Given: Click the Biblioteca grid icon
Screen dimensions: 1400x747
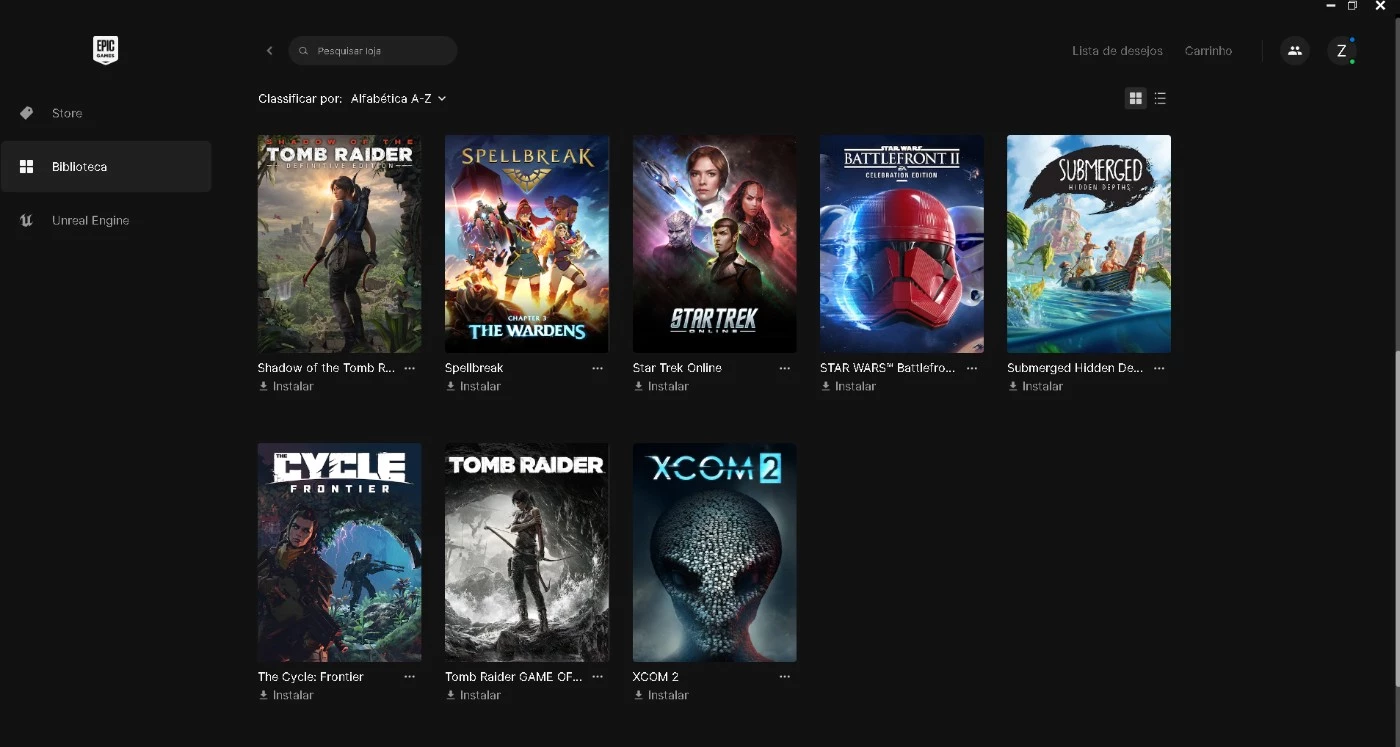Looking at the screenshot, I should coord(27,166).
